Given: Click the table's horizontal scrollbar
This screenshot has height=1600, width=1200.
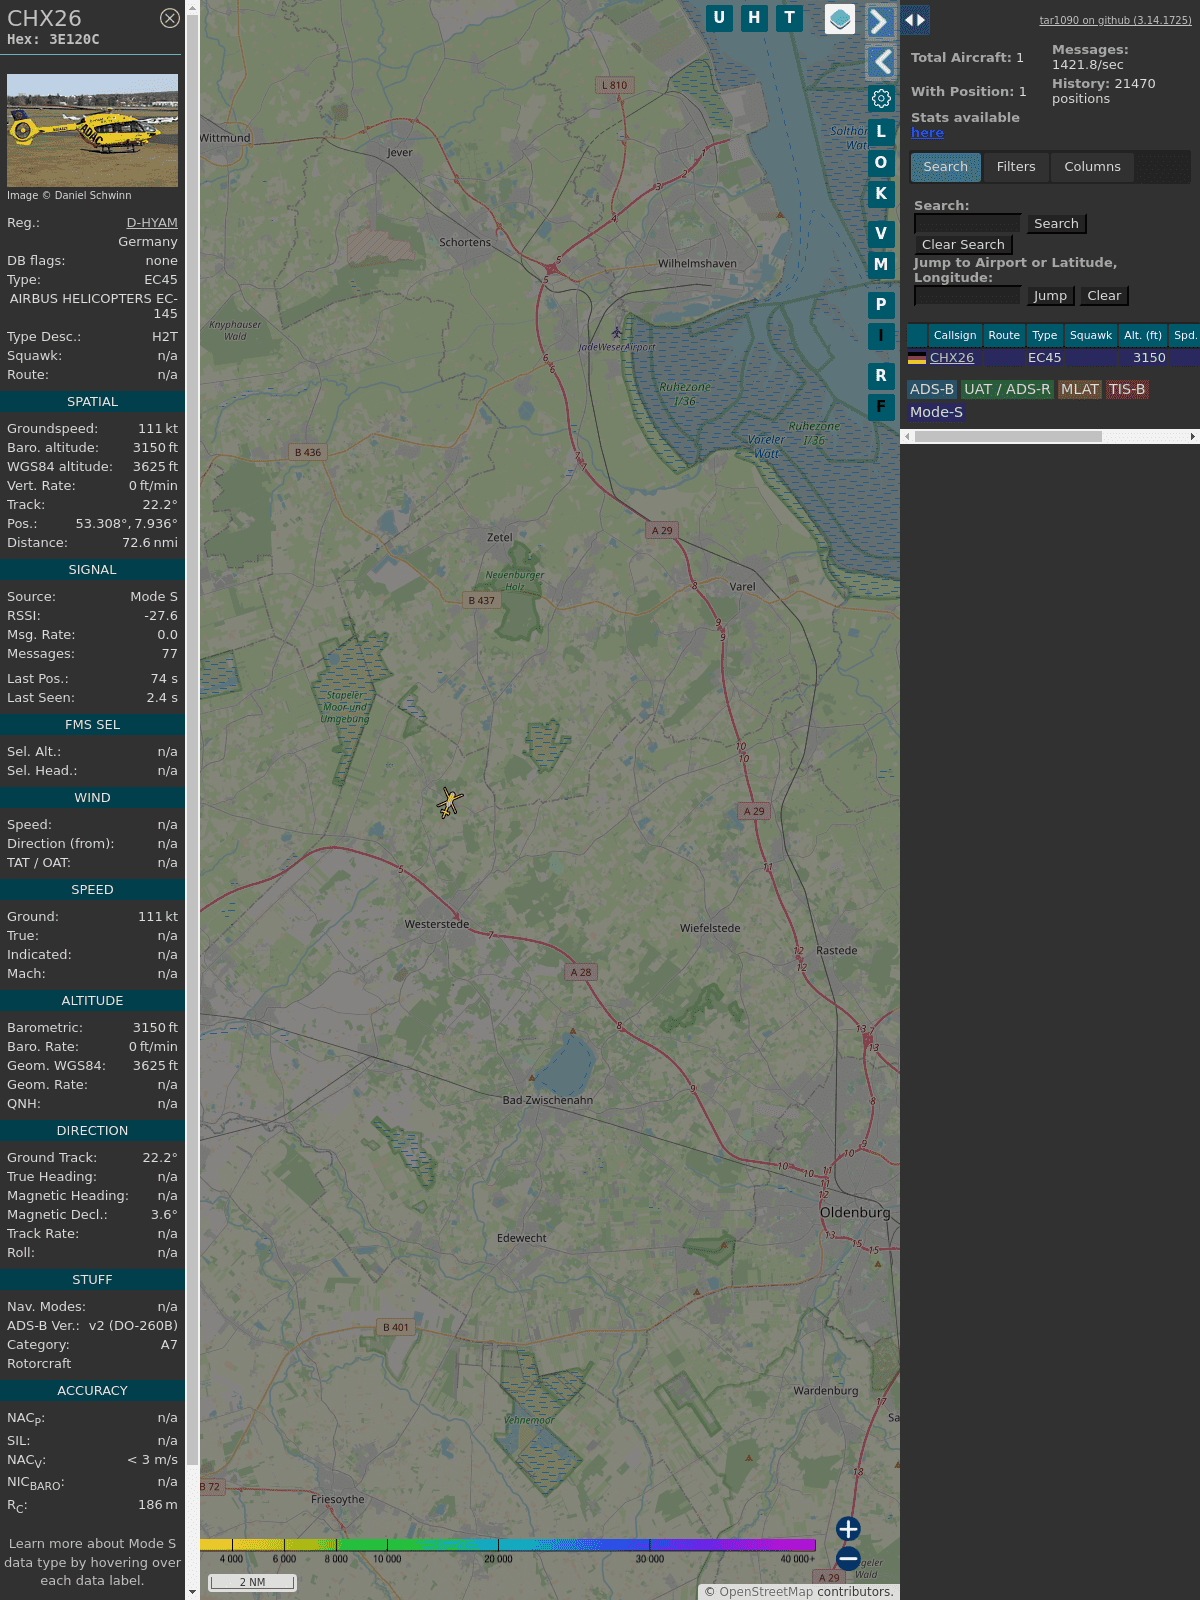Looking at the screenshot, I should (1008, 436).
